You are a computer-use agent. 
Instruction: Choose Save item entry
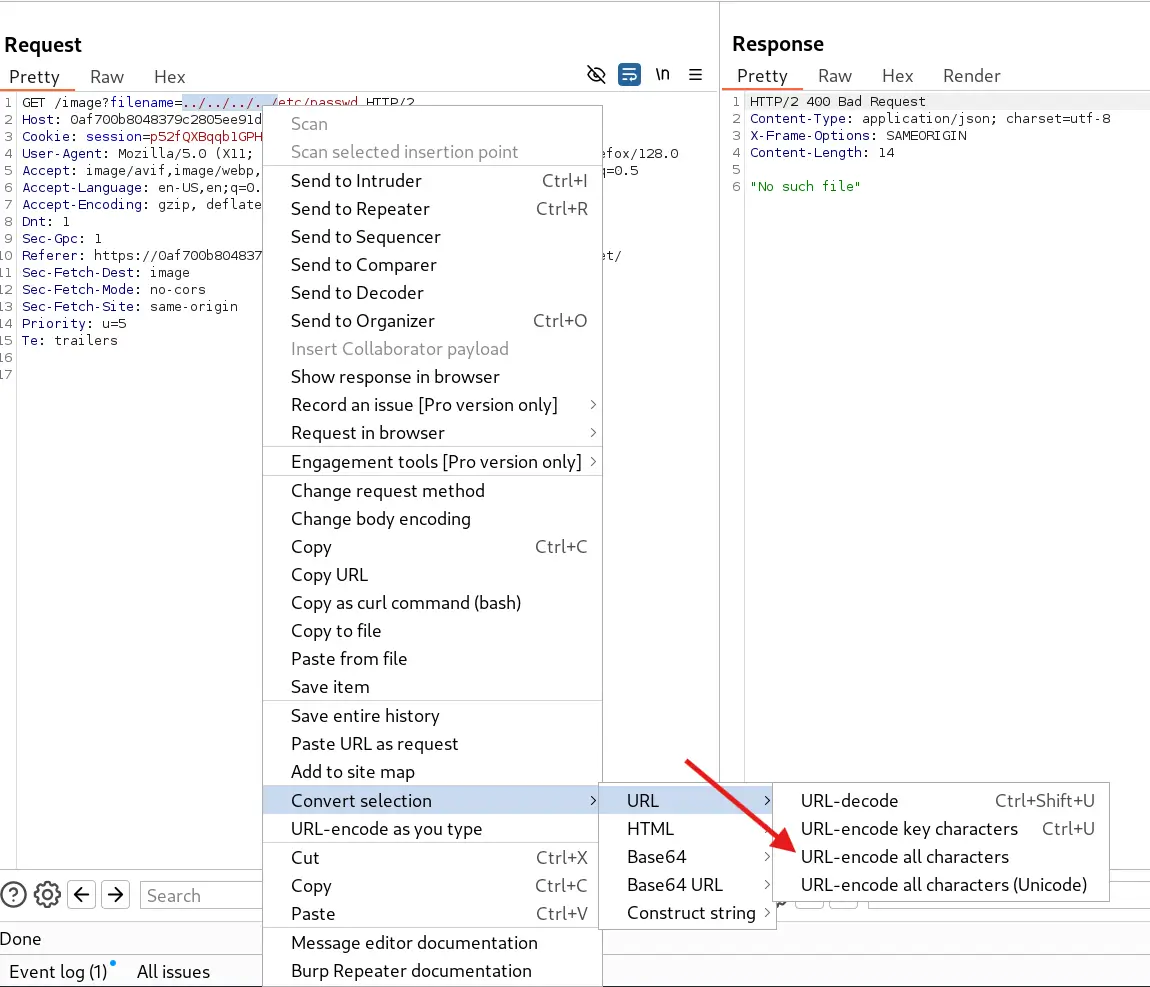coord(432,686)
